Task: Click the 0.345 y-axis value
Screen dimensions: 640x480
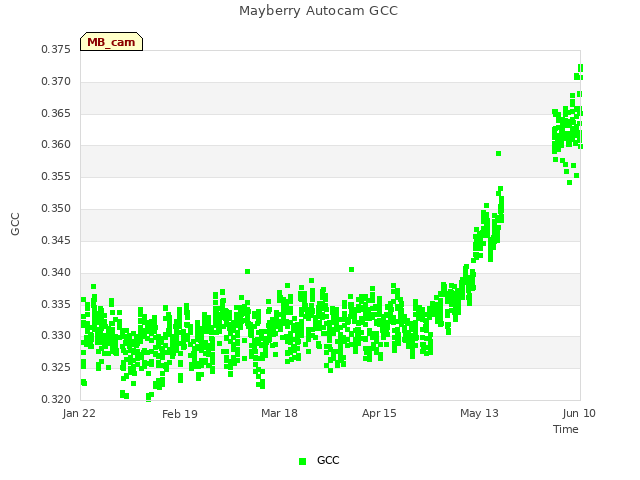Action: point(56,240)
